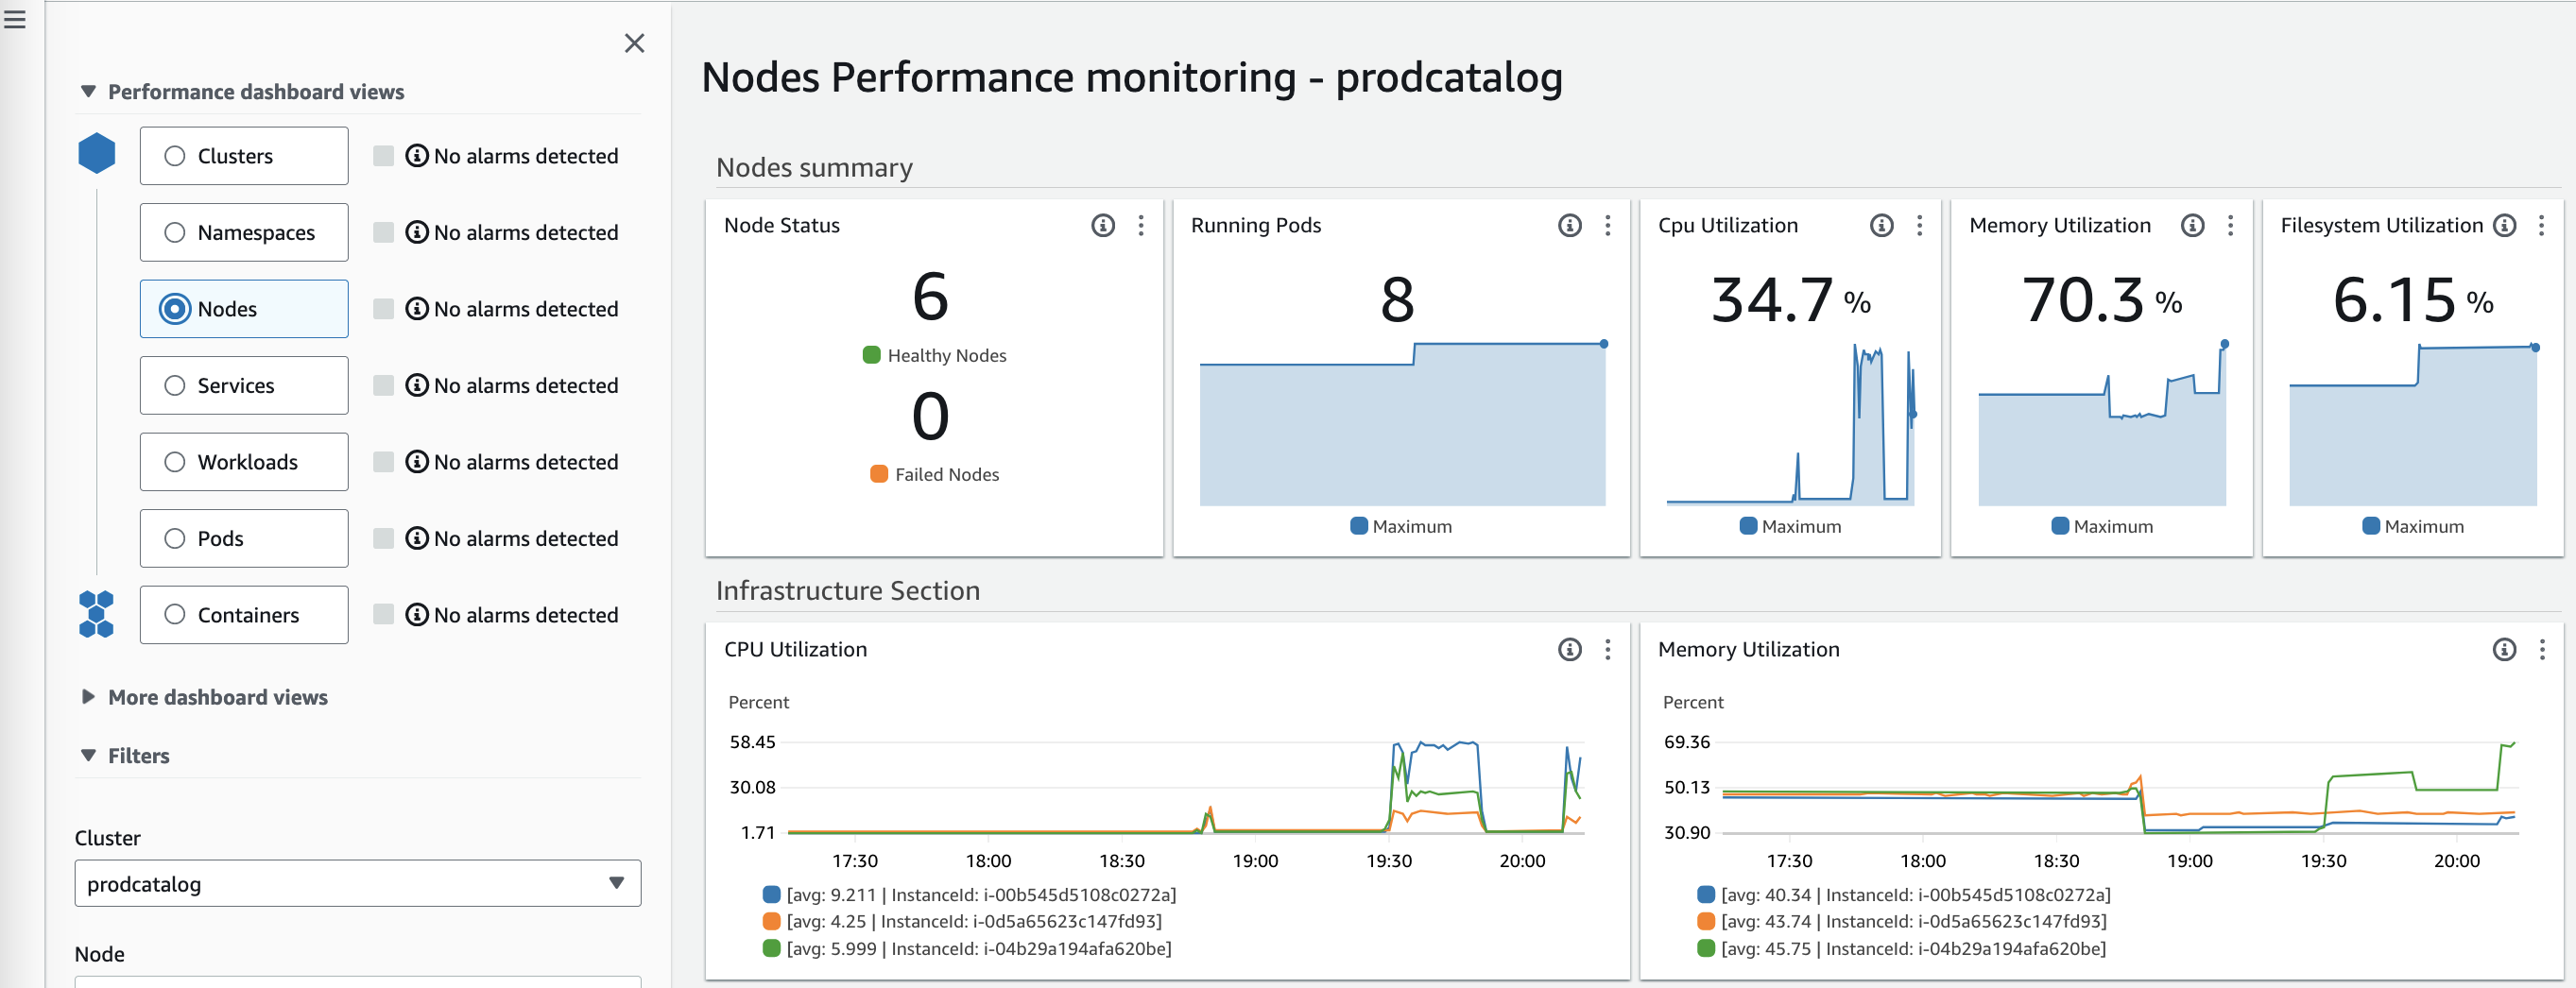Open the hamburger menu at top left
The height and width of the screenshot is (988, 2576).
(x=14, y=18)
